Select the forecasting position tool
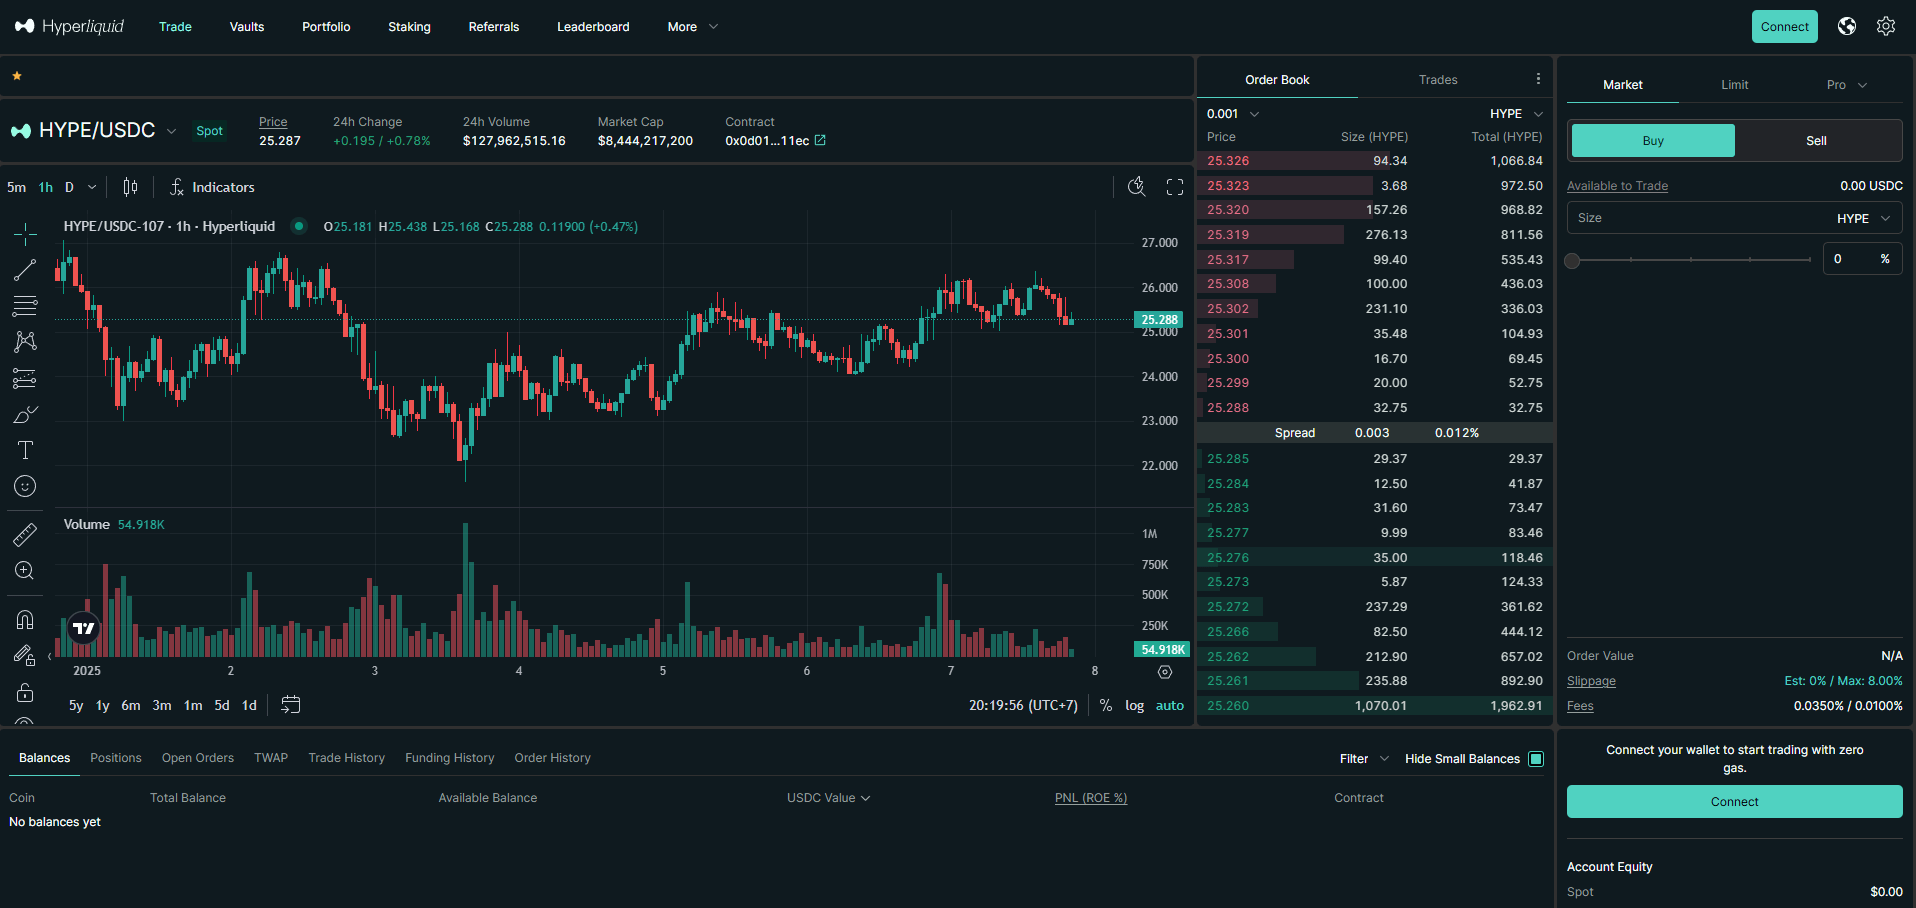1916x908 pixels. (x=25, y=378)
